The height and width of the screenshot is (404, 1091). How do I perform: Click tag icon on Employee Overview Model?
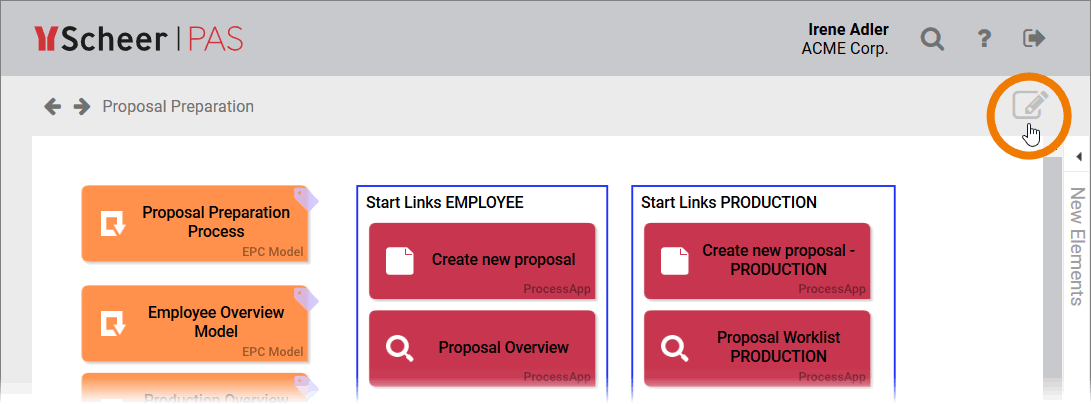pos(306,297)
